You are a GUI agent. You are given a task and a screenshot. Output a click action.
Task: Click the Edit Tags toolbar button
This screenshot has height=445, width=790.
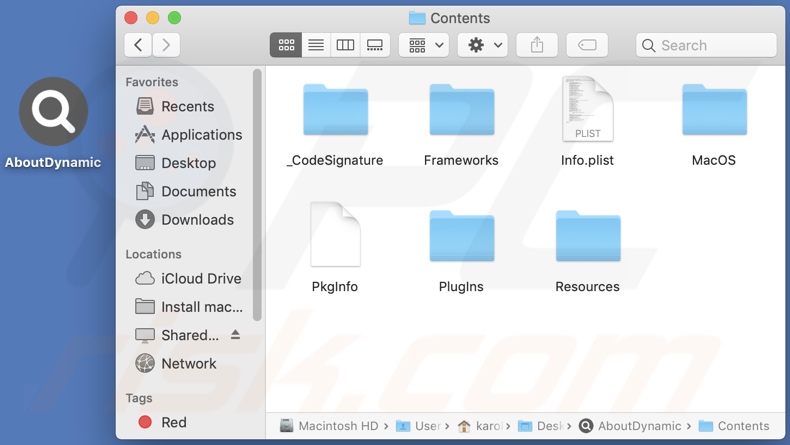[587, 45]
